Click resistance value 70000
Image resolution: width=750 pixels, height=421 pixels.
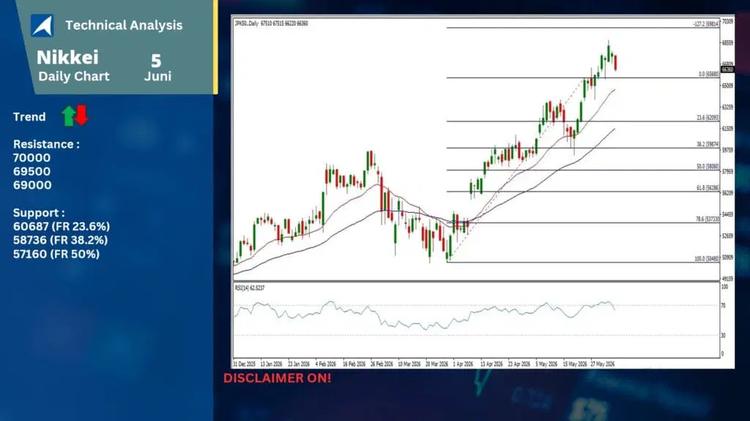[x=32, y=158]
